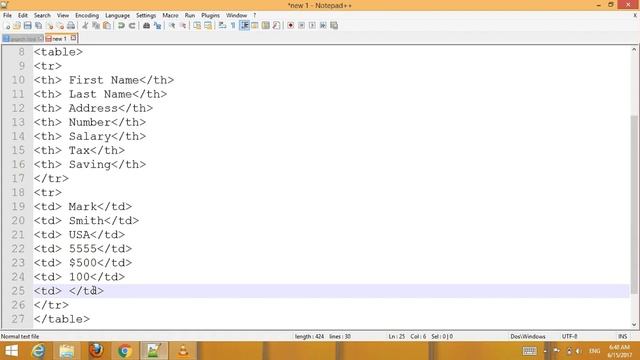
Task: Click the Close document toolbar icon
Action: click(50, 25)
